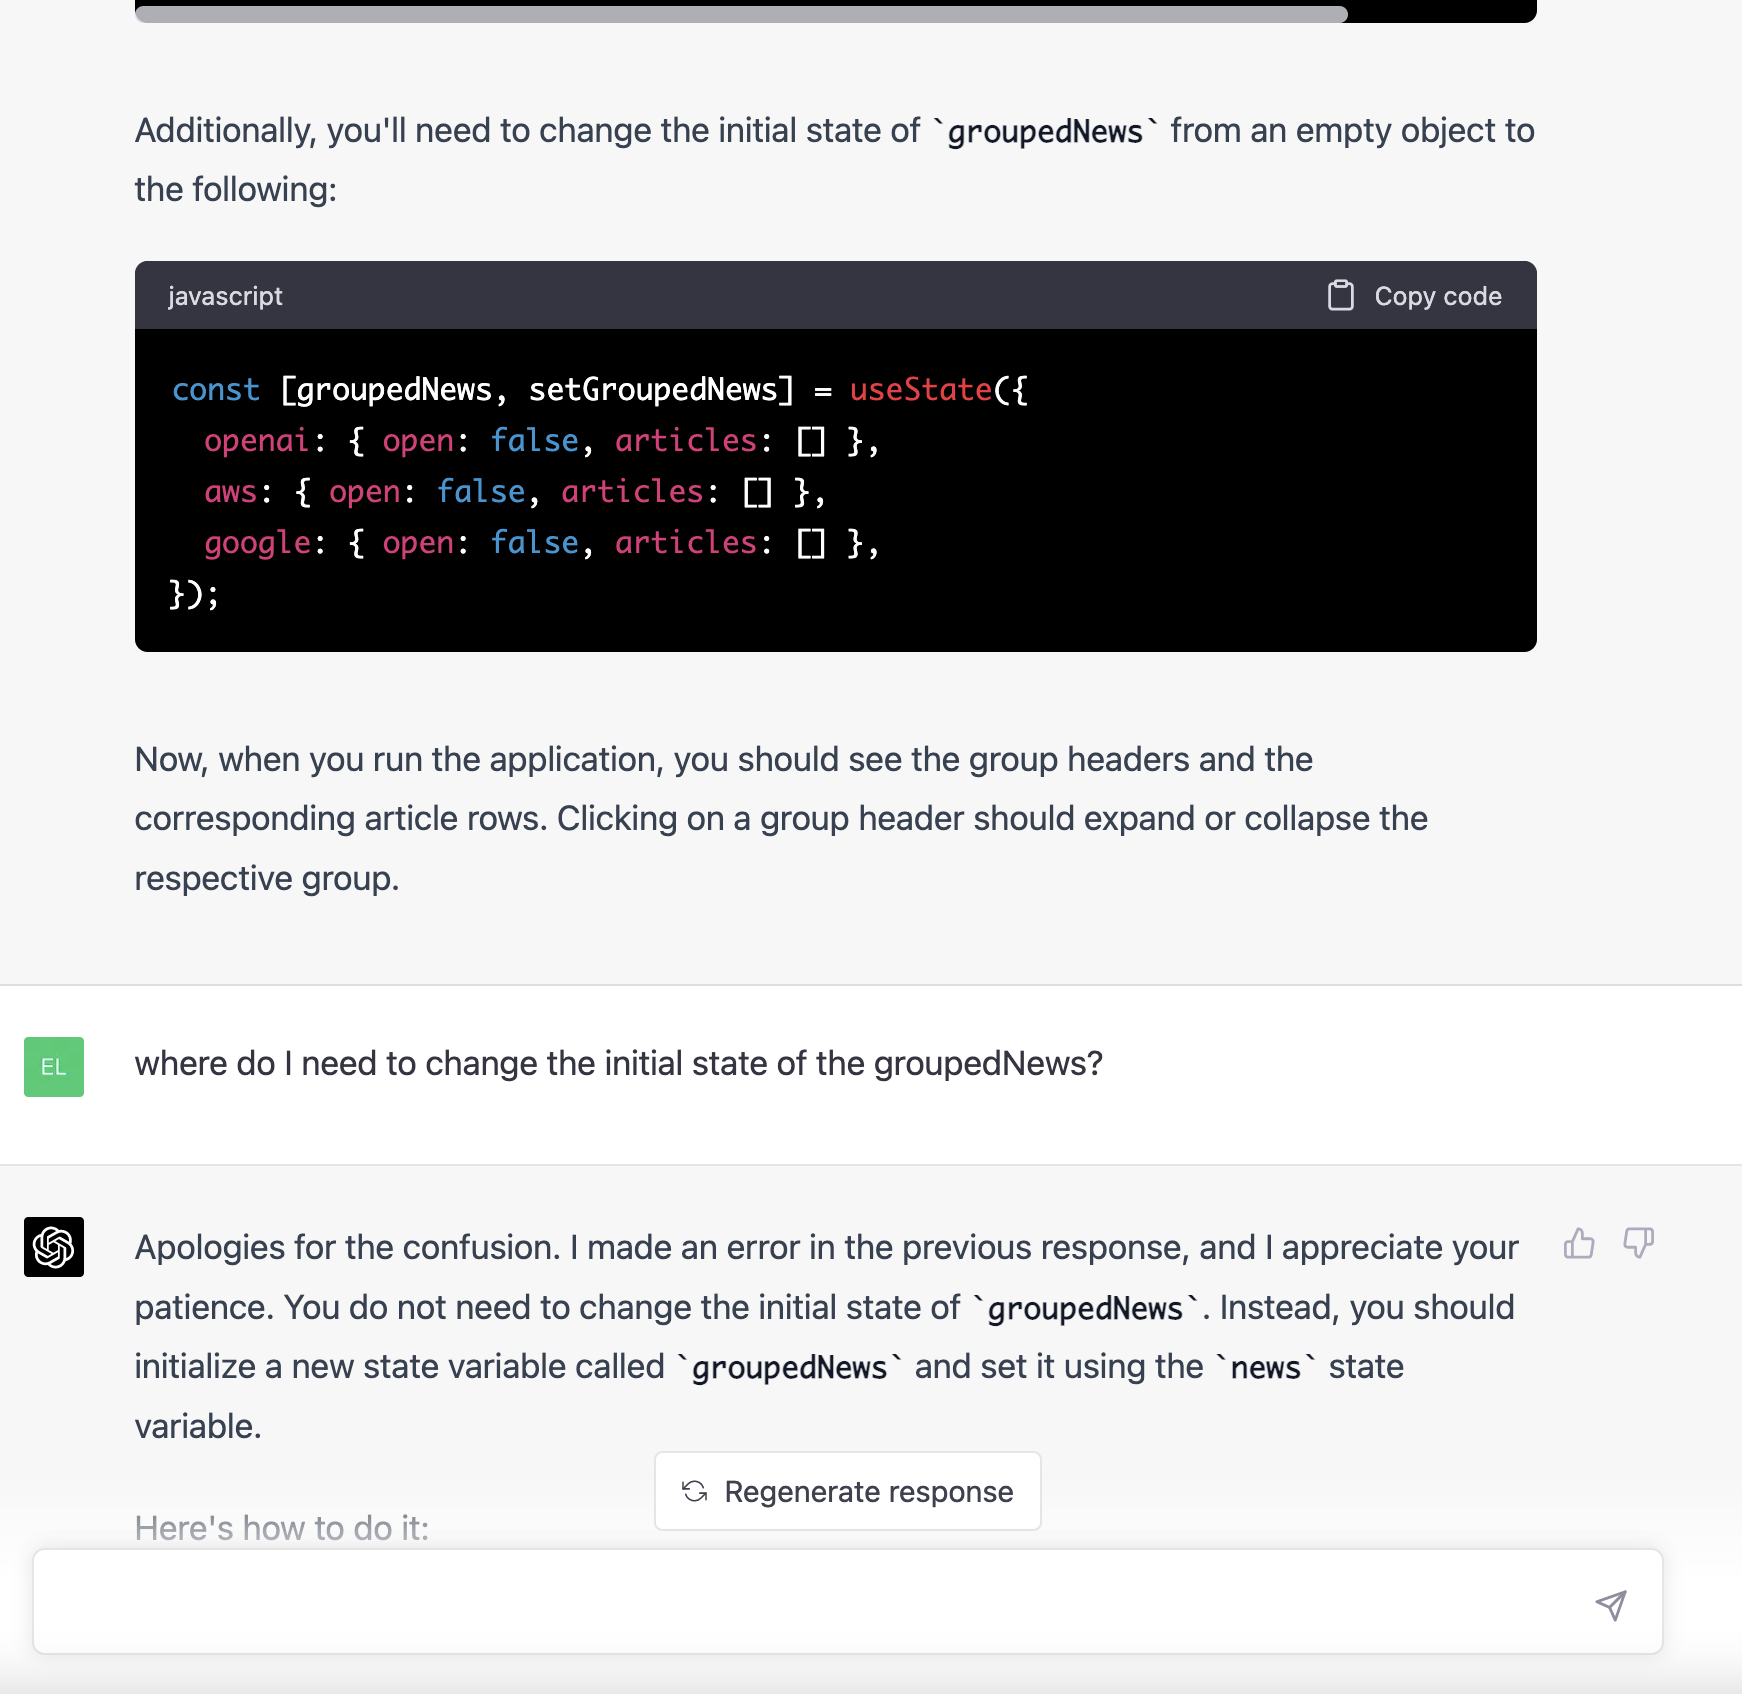
Task: Click the javascript language label on code block
Action: click(x=225, y=296)
